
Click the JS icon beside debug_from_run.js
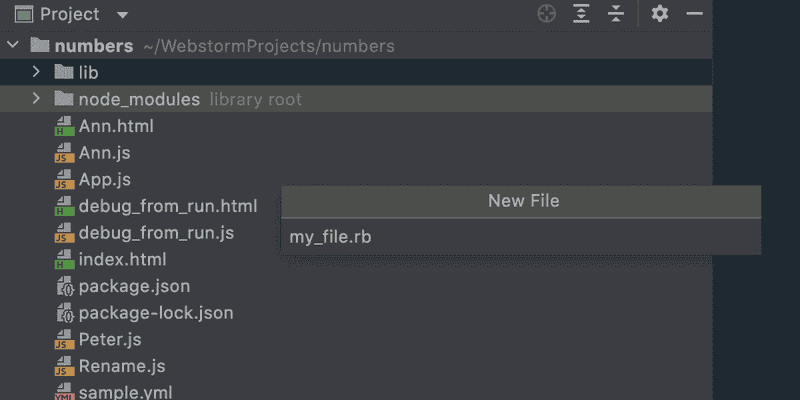[64, 233]
